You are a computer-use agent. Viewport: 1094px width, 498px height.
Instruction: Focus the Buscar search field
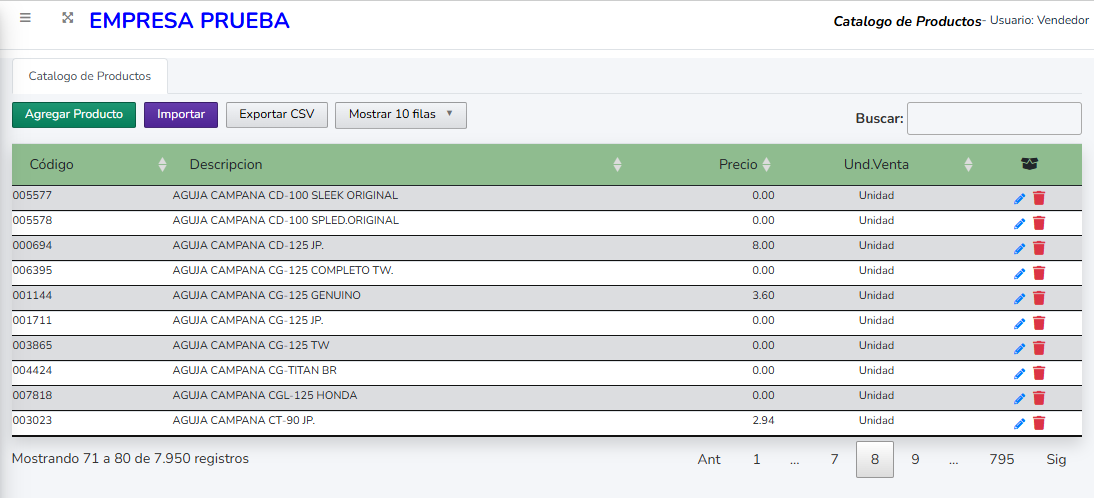click(x=993, y=118)
